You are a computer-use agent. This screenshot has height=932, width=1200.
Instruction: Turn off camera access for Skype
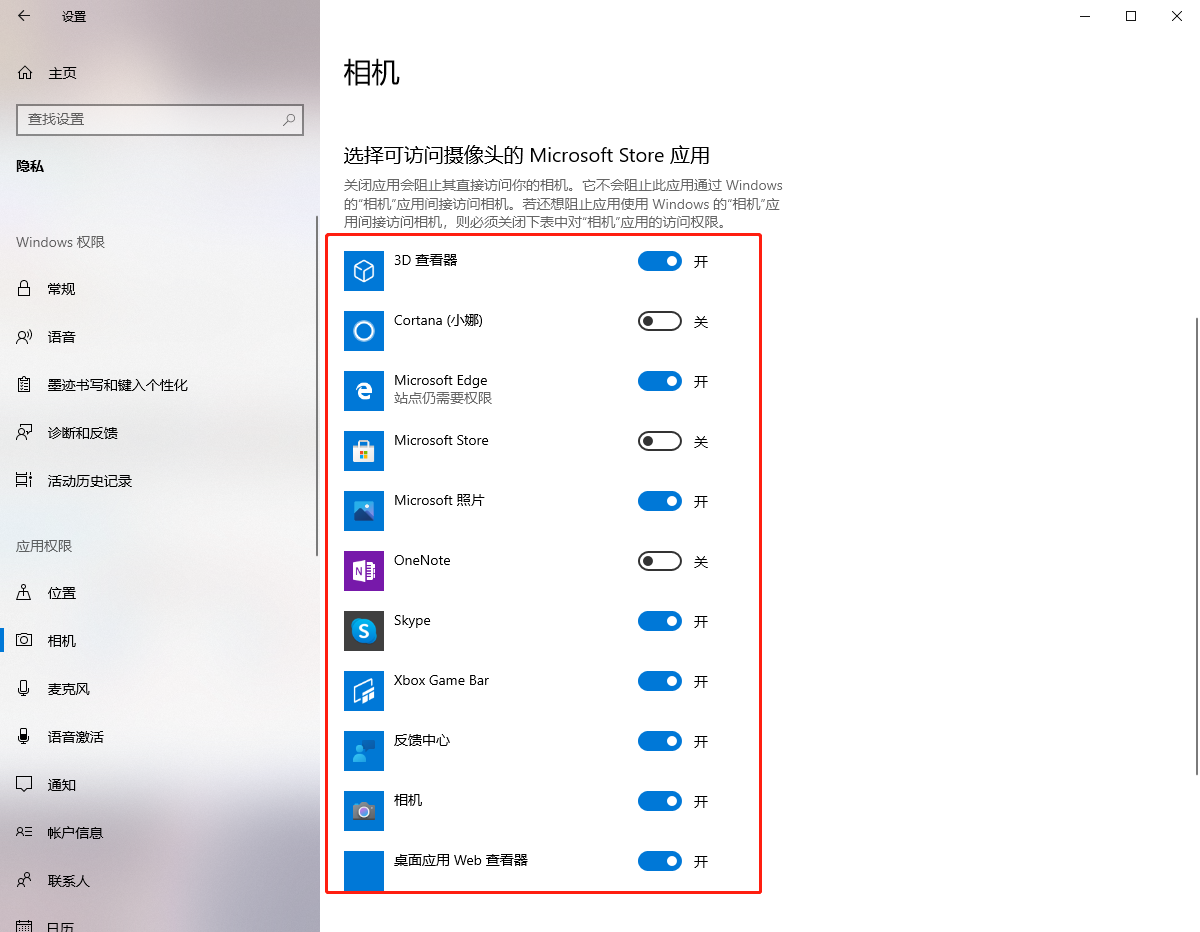tap(659, 621)
